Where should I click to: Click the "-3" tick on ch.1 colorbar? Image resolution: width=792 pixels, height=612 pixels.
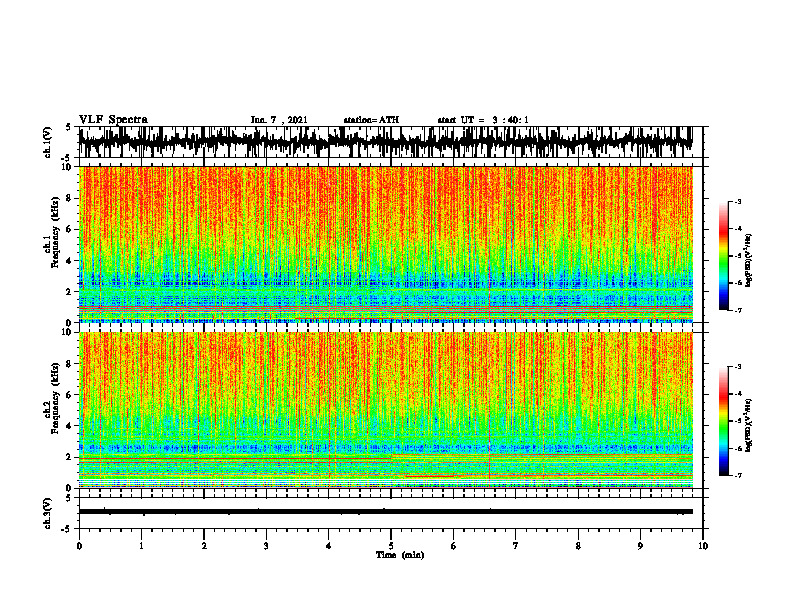click(x=738, y=202)
